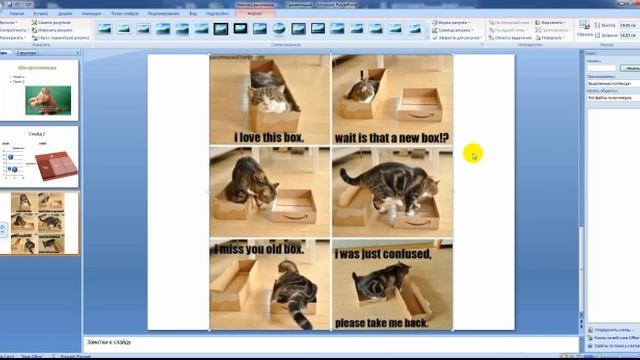This screenshot has height=360, width=640.
Task: Switch to the Вид tab
Action: [193, 13]
